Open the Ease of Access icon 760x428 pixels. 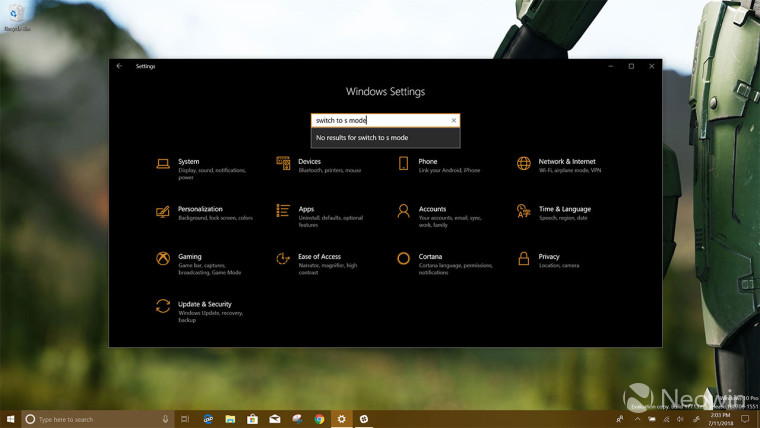(x=283, y=258)
